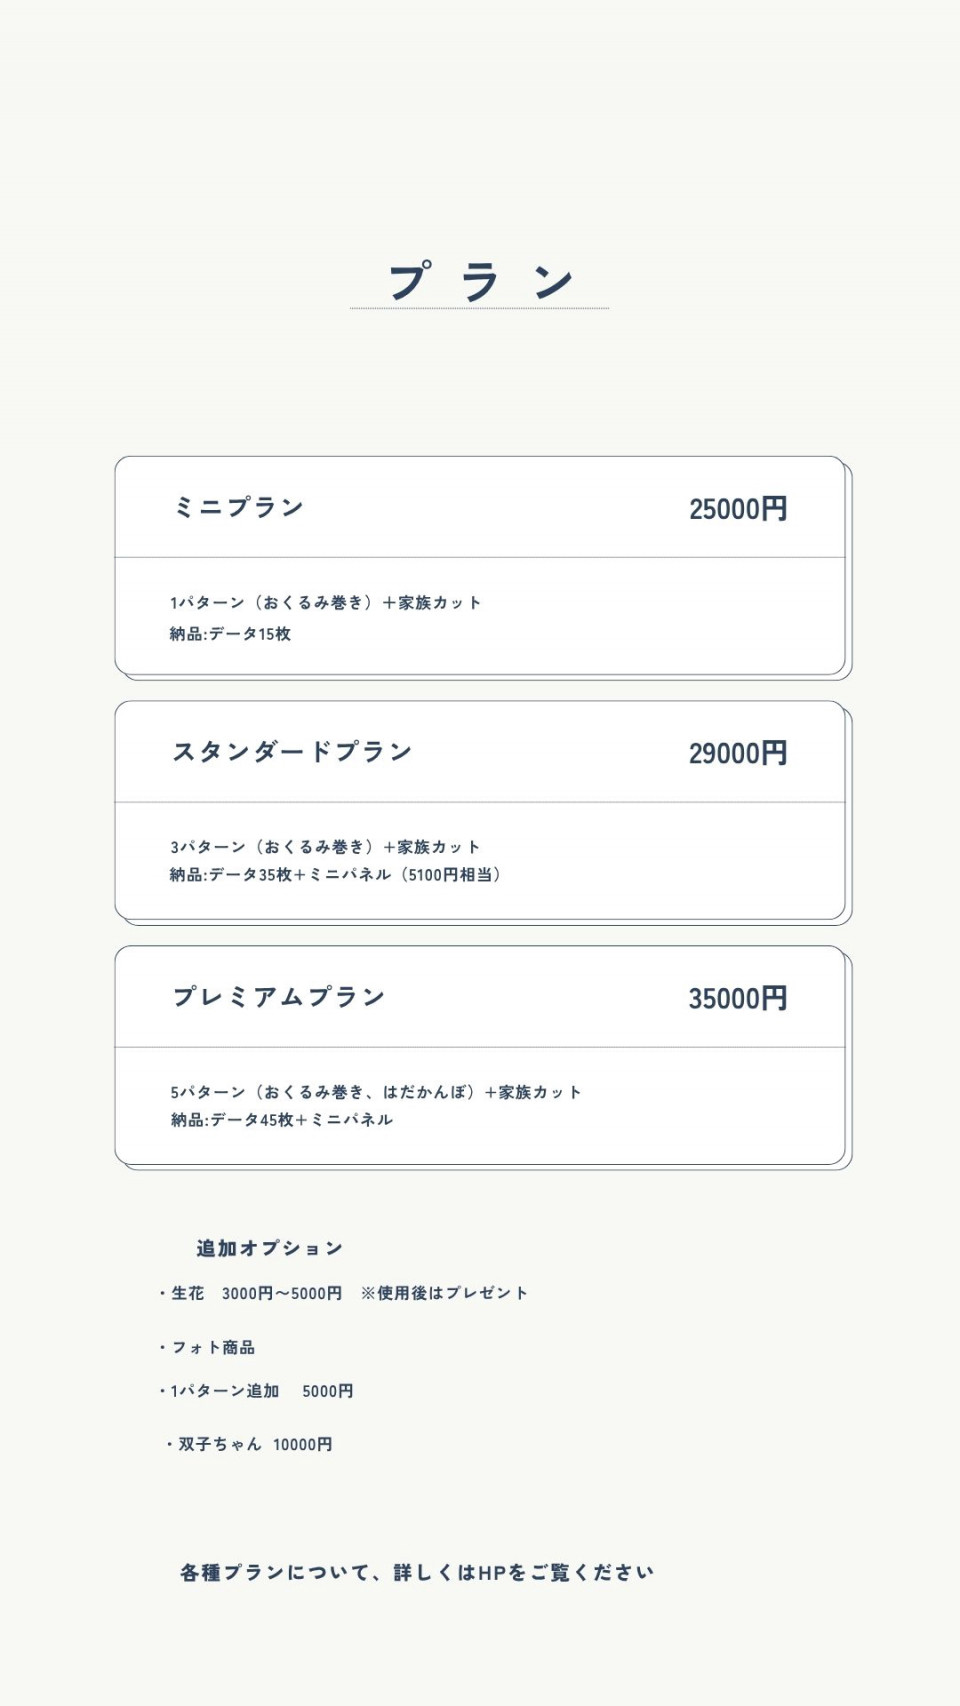Screen dimensions: 960x1706
Task: Select the データ45枚＋ミニパネル delivery line
Action: coord(281,1120)
